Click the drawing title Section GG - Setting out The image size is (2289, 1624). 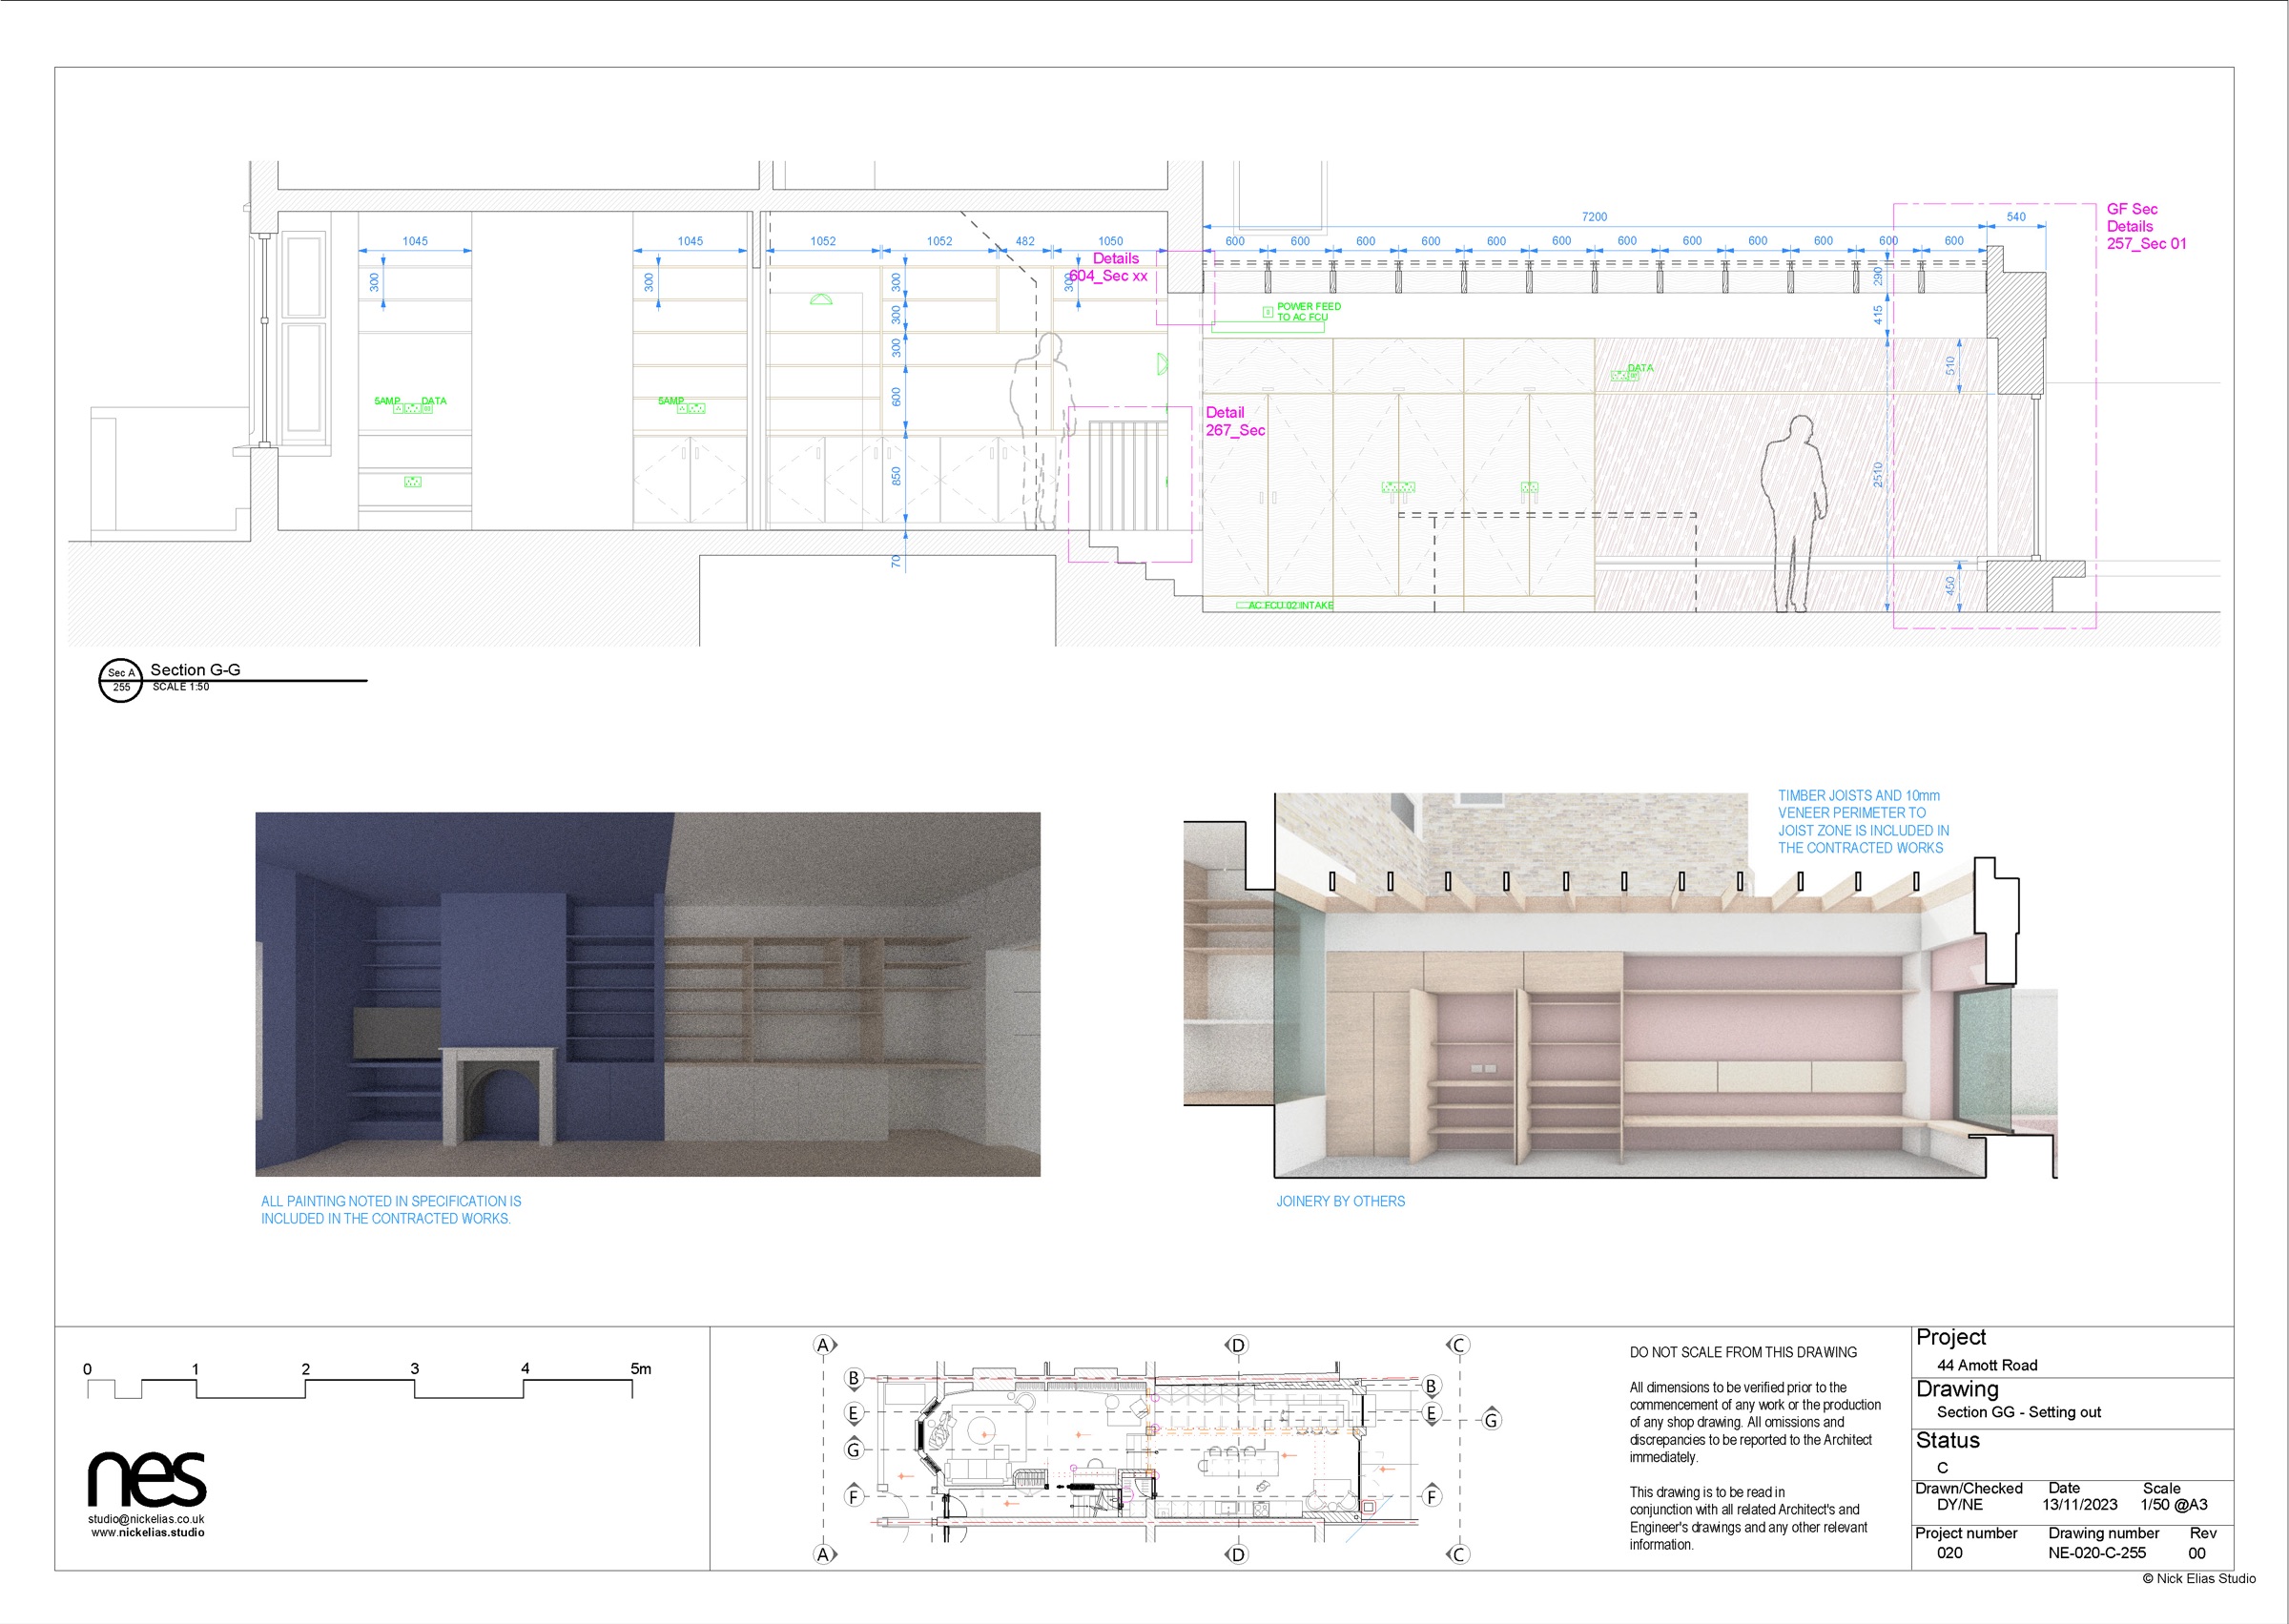click(2019, 1412)
